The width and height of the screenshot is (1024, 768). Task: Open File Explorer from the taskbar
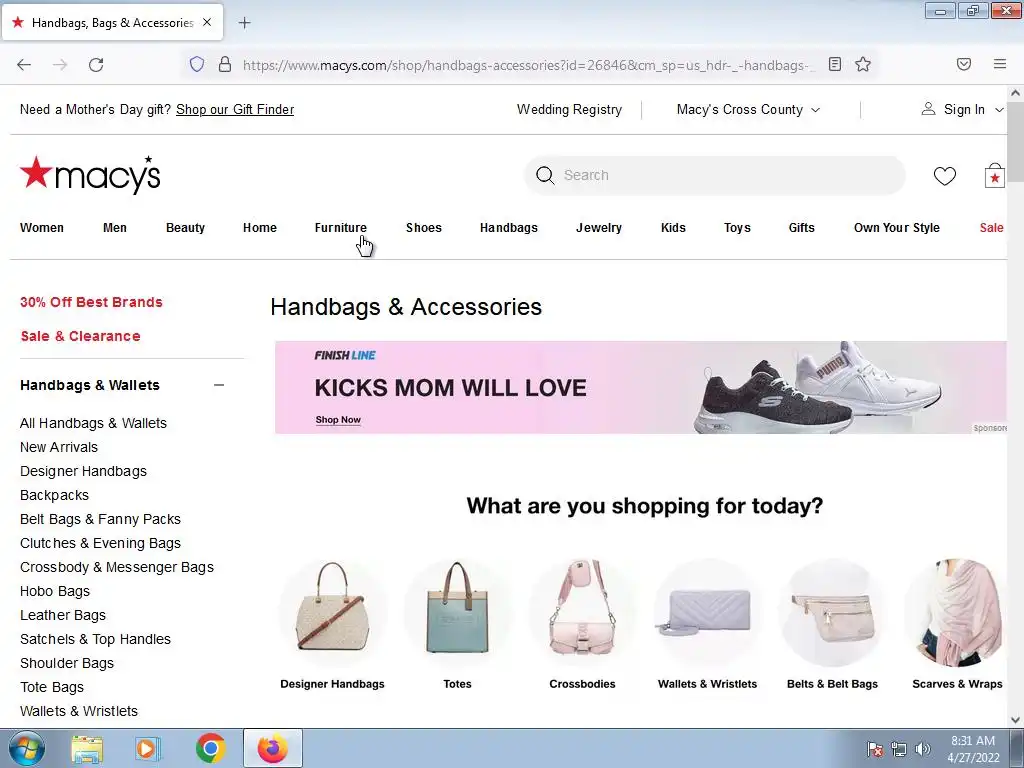tap(87, 748)
